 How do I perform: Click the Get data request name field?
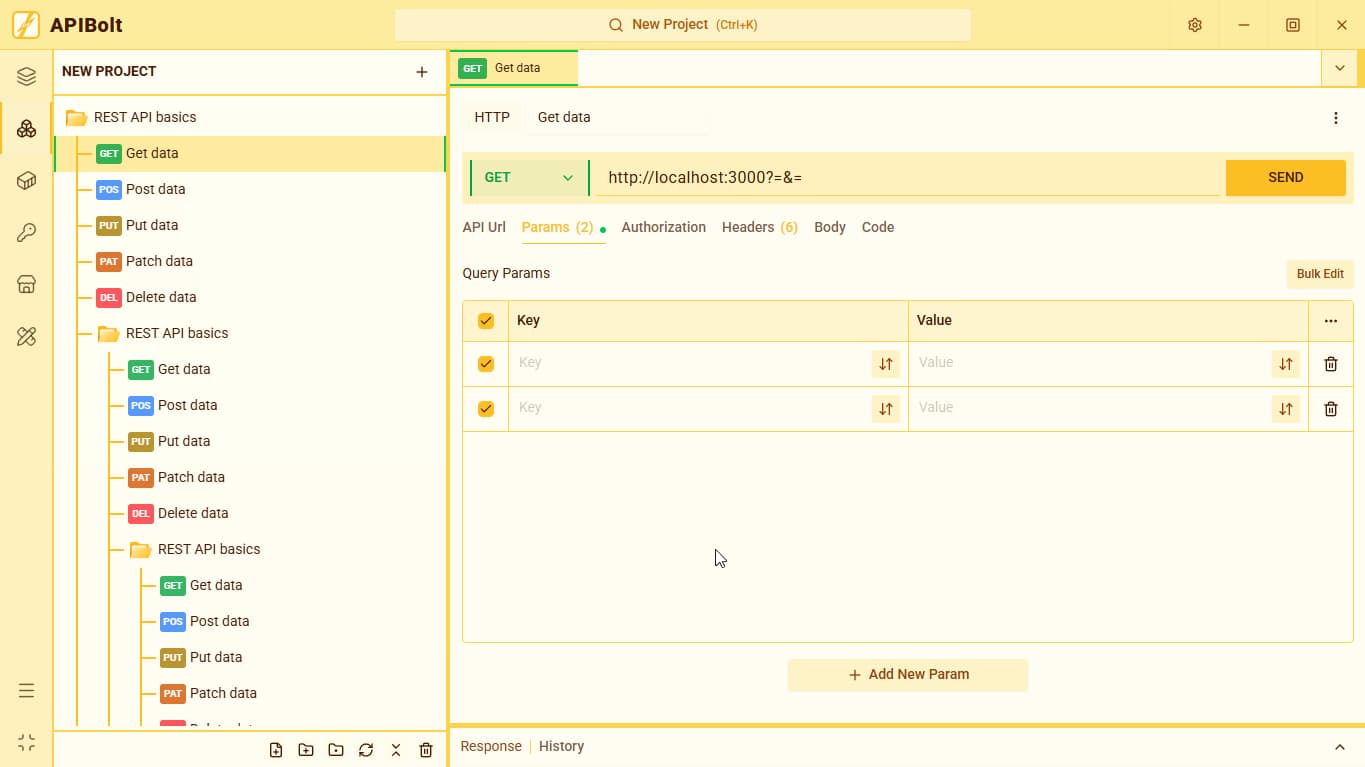618,117
